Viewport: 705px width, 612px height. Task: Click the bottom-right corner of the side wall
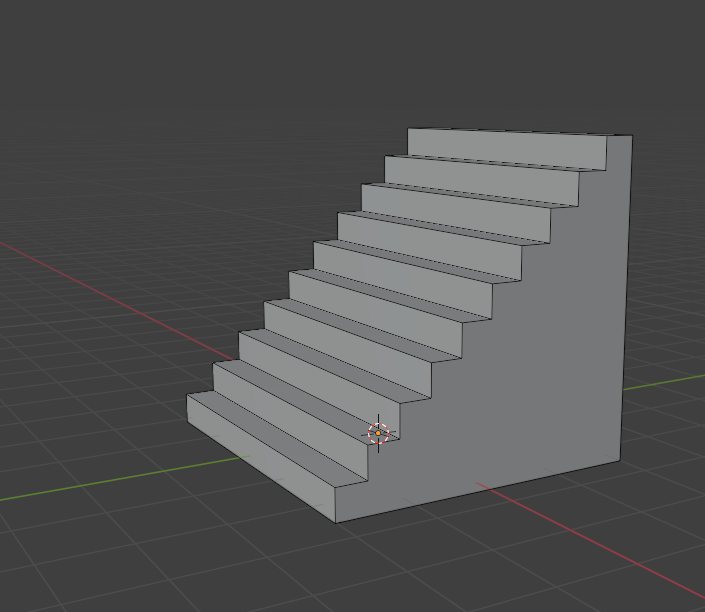620,460
